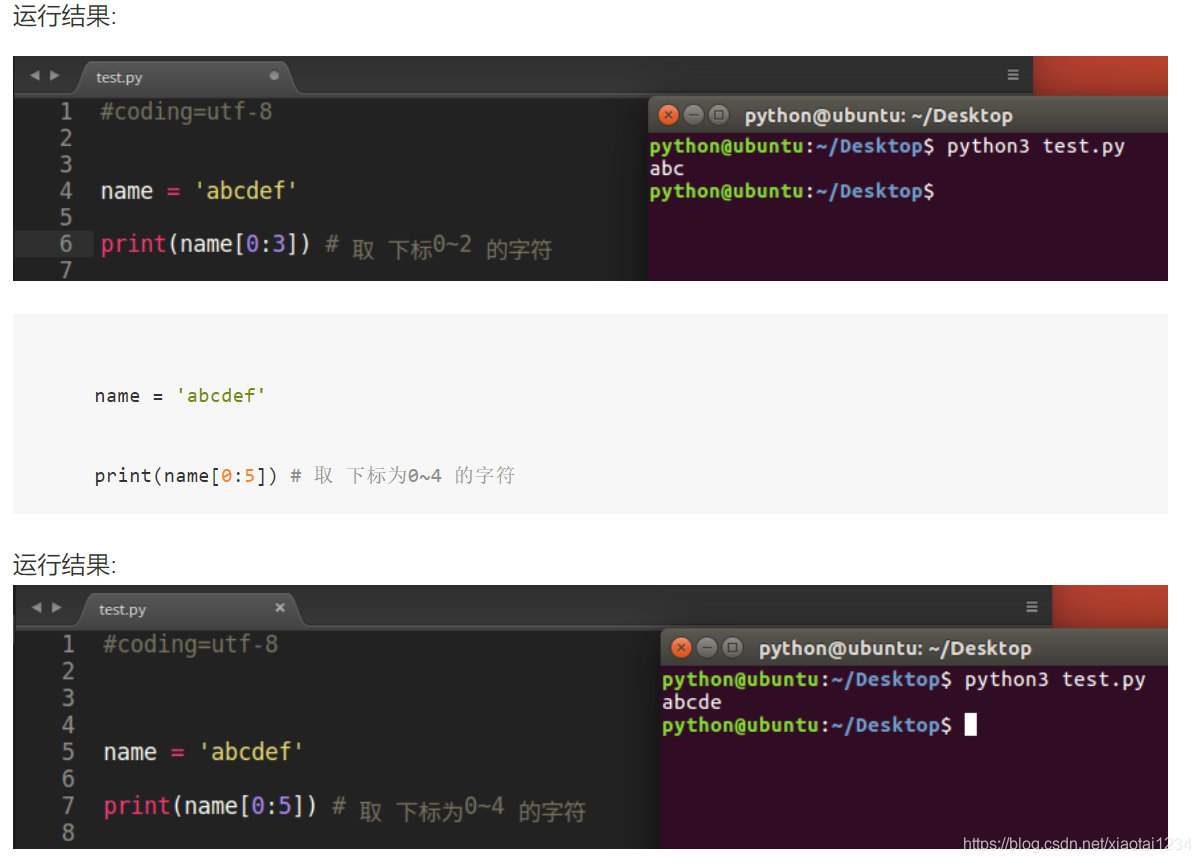Viewport: 1201px width, 863px height.
Task: Open hamburger menu in the name[0:3] editor
Action: tap(1013, 75)
